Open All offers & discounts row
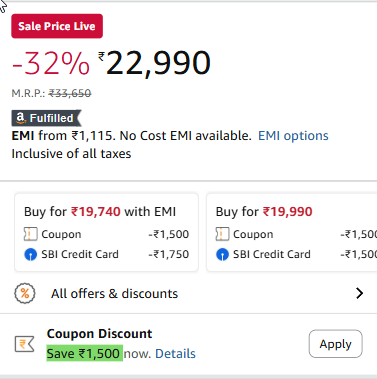 pos(188,293)
